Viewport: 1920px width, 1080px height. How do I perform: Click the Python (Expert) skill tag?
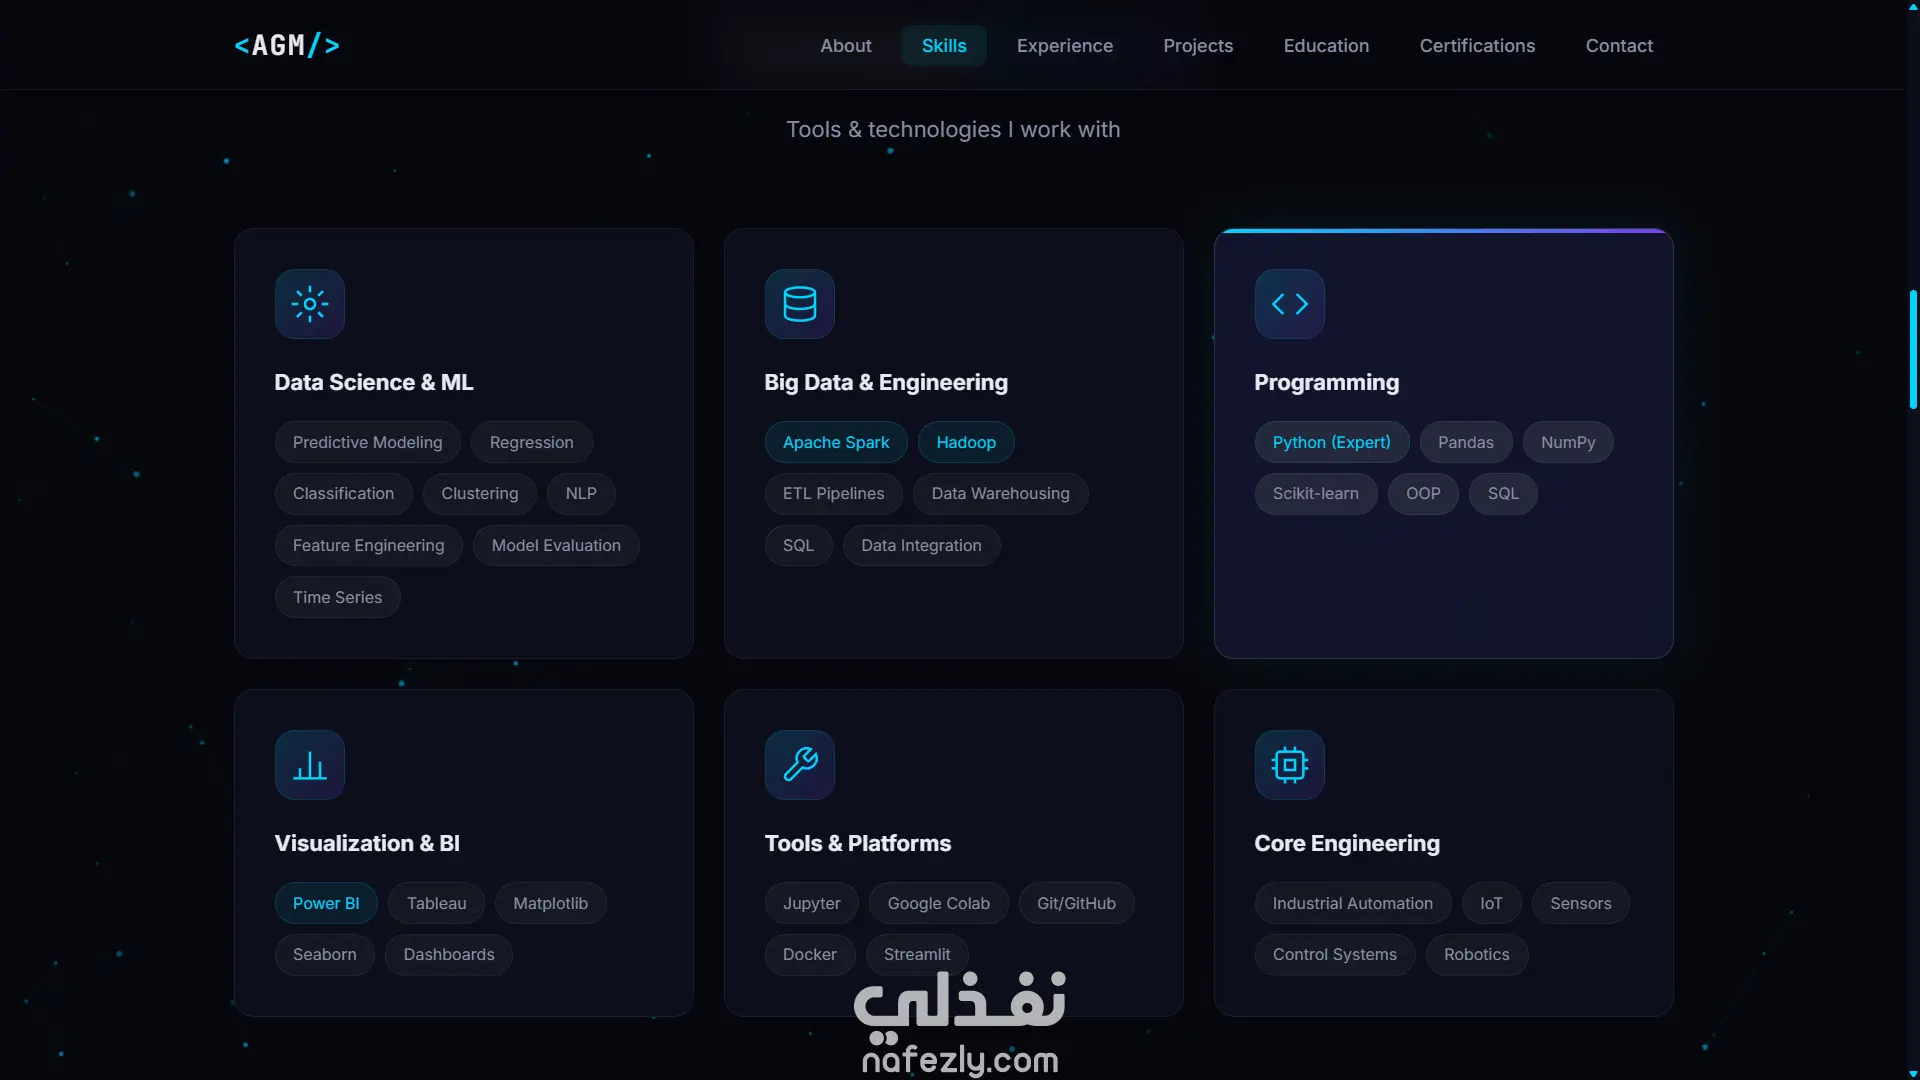pyautogui.click(x=1331, y=442)
